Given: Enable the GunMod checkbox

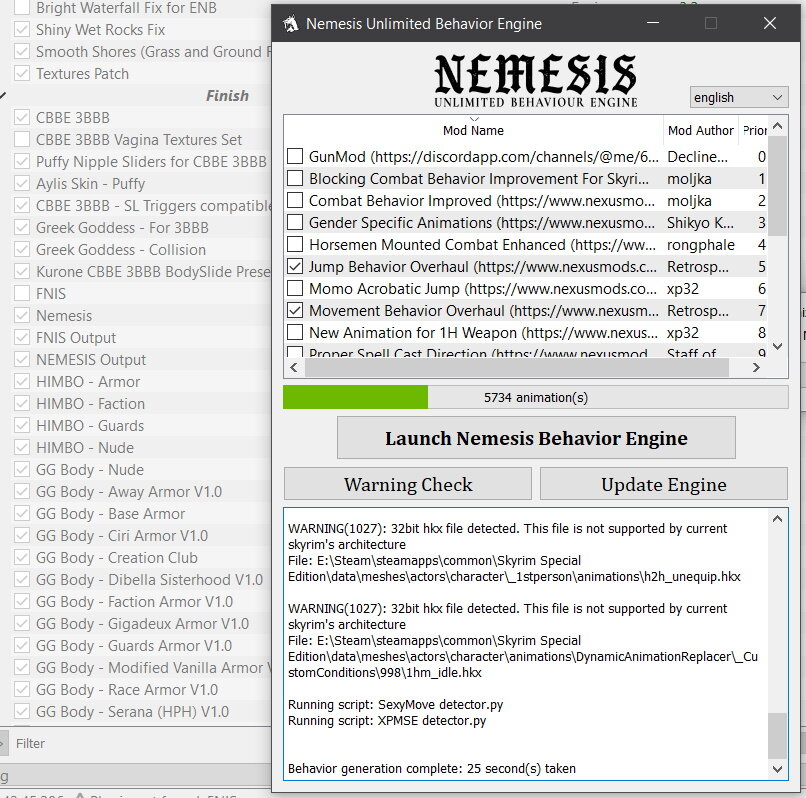Looking at the screenshot, I should pos(295,156).
